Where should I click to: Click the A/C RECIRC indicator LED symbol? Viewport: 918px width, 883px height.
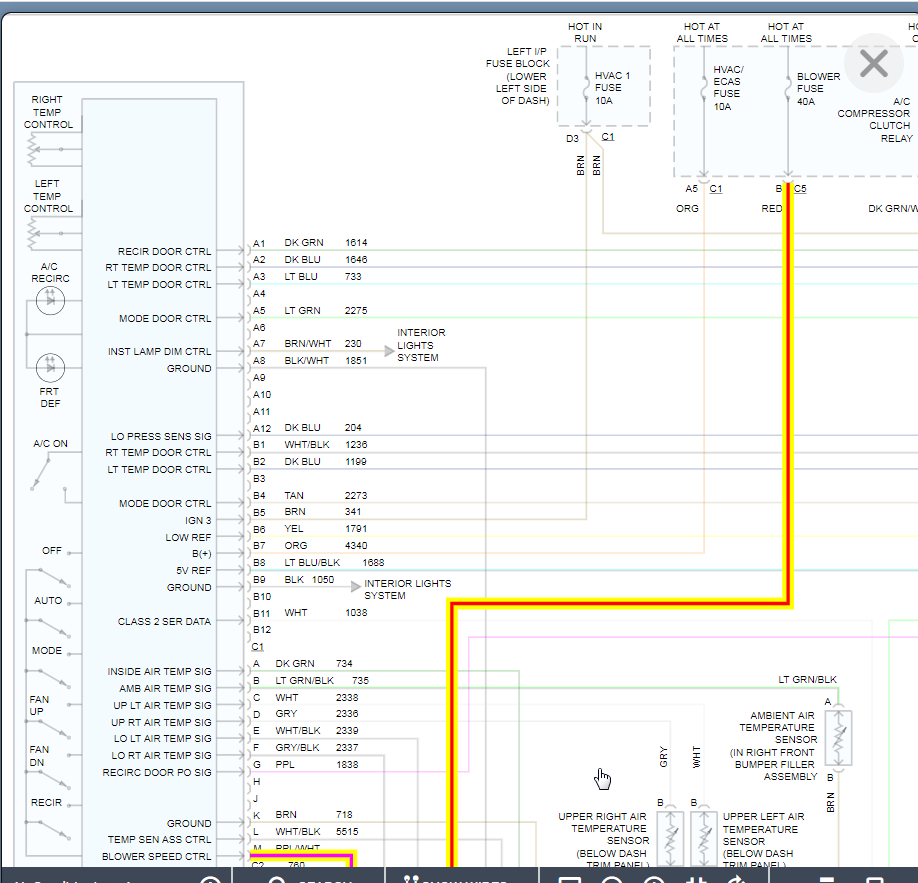pos(49,300)
